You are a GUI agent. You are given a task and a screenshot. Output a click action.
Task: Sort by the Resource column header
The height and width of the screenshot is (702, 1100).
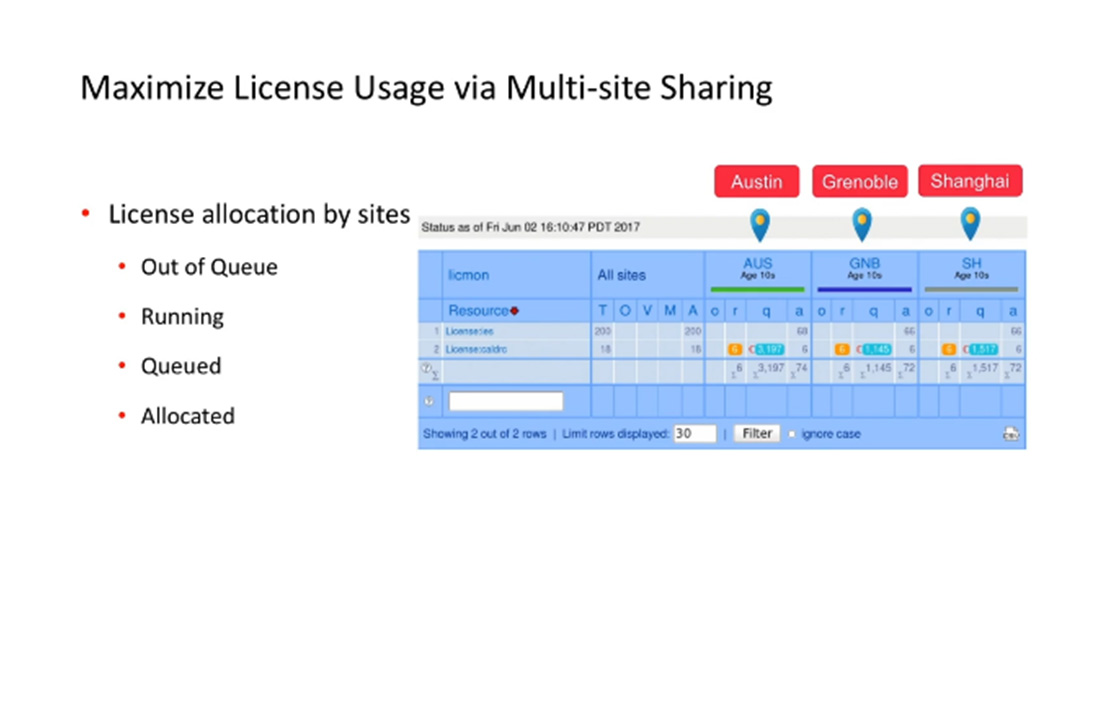tap(478, 310)
